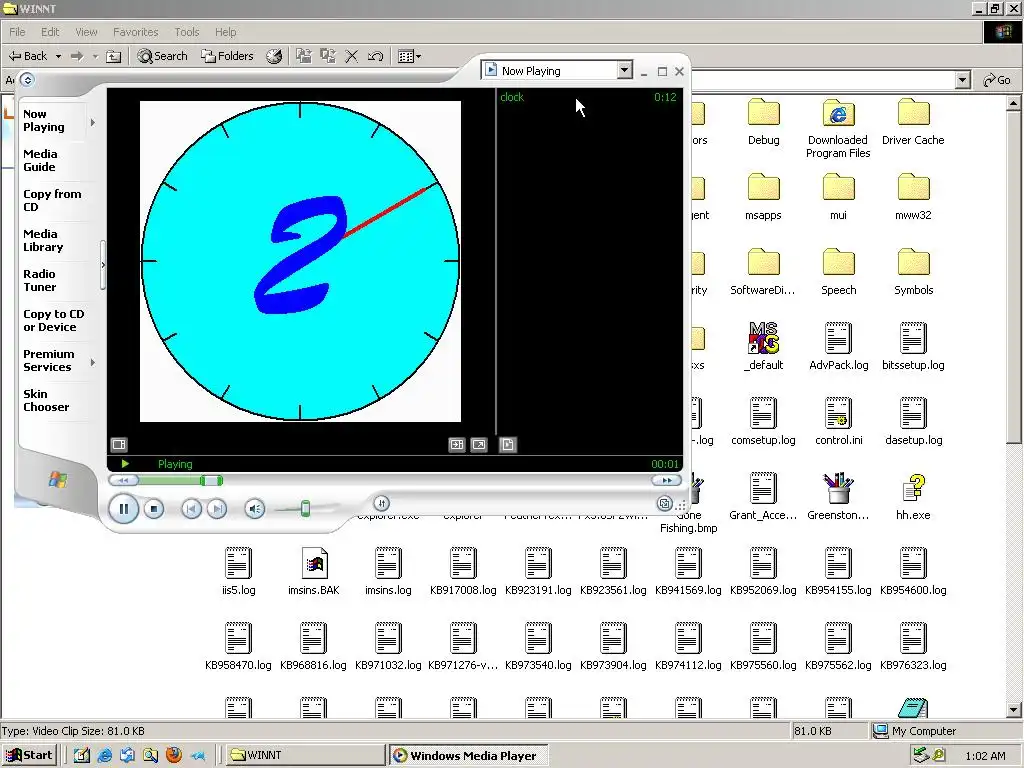The height and width of the screenshot is (768, 1024).
Task: Click the Search toolbar button
Action: pyautogui.click(x=162, y=56)
